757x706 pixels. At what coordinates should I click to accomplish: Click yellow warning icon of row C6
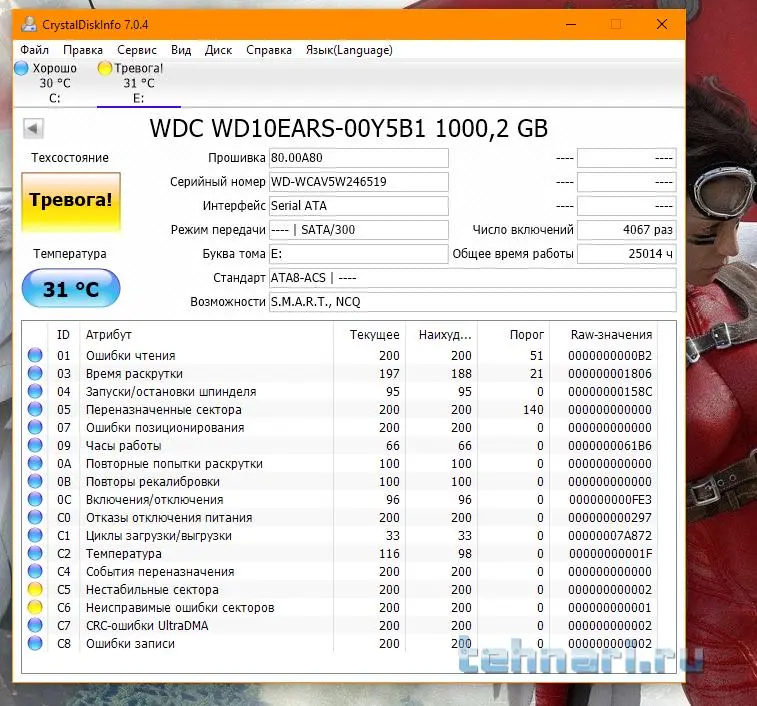point(35,607)
